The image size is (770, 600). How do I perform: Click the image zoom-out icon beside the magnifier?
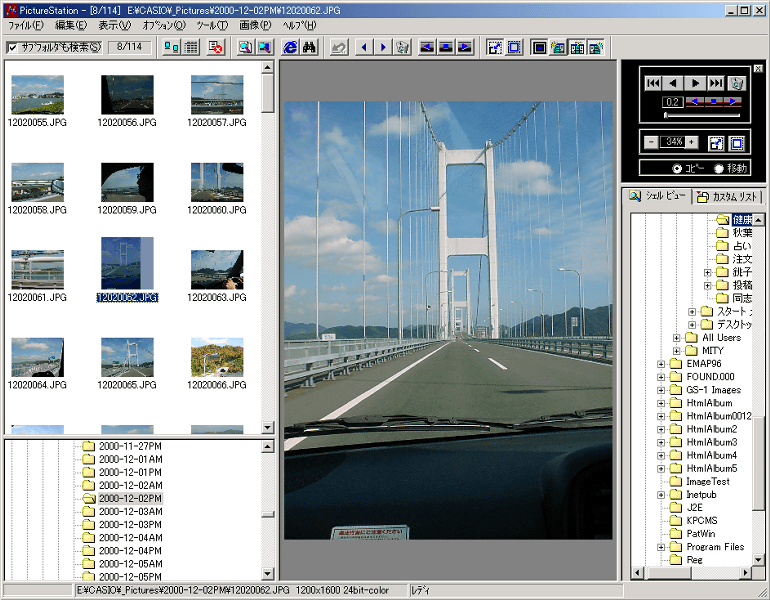(265, 47)
